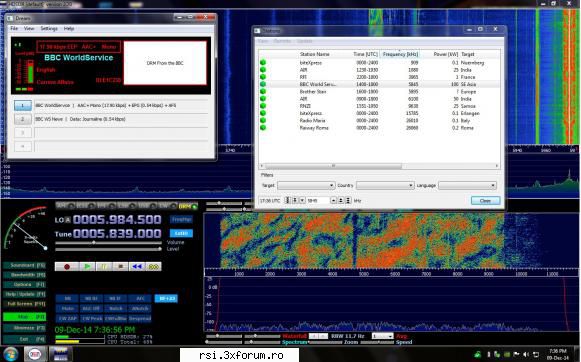Rewind playback with the blue double-arrow button
581x362 pixels.
click(x=137, y=266)
